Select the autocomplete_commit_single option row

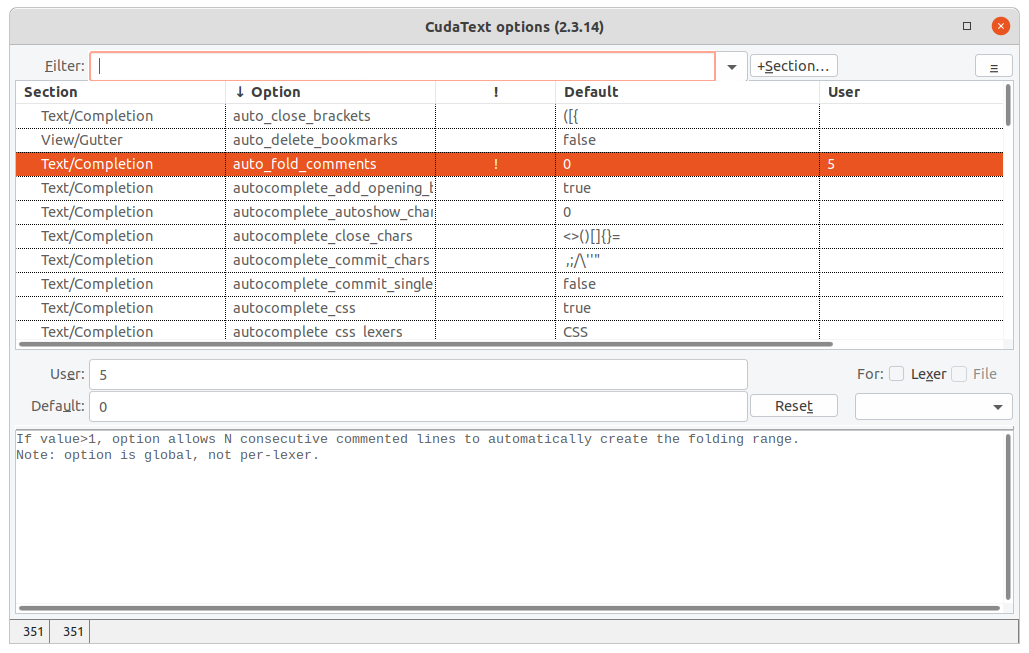click(509, 284)
